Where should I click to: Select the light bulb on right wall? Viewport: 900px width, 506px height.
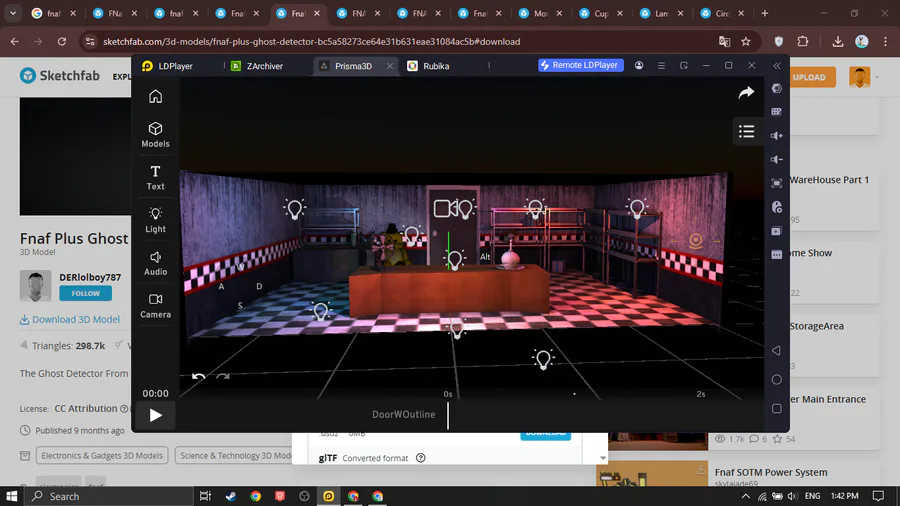pos(637,208)
